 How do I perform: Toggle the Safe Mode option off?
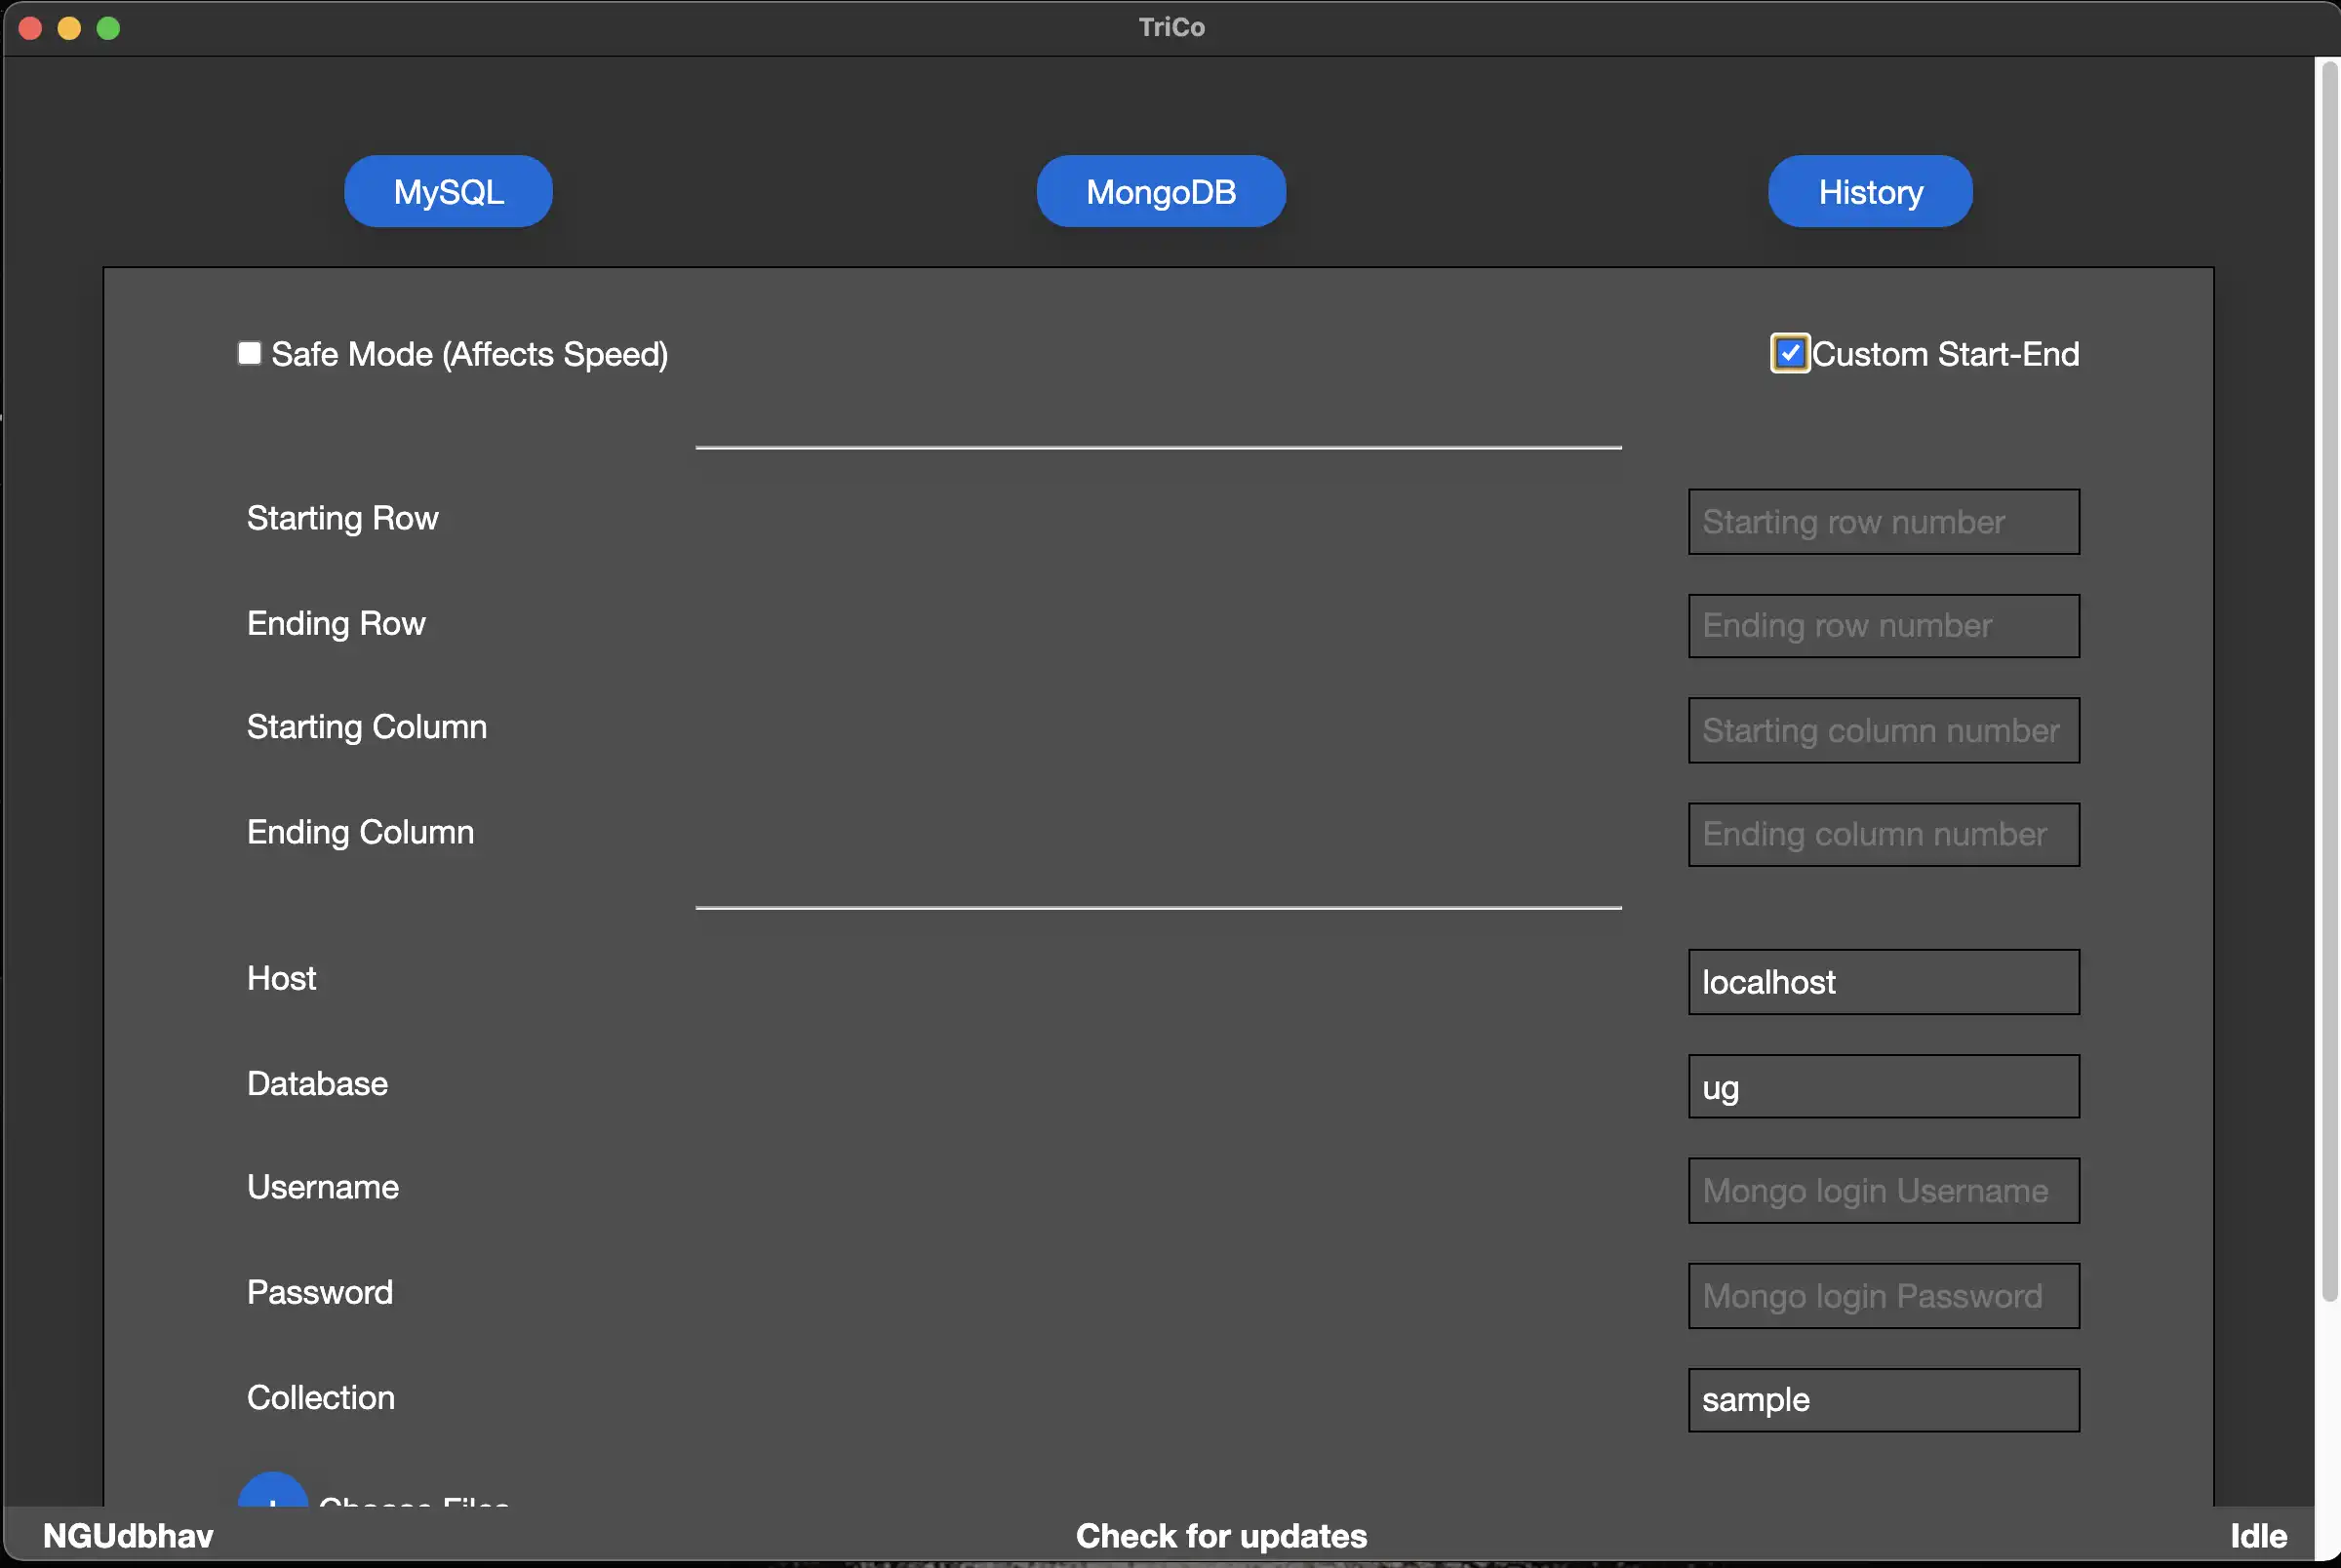(x=249, y=352)
